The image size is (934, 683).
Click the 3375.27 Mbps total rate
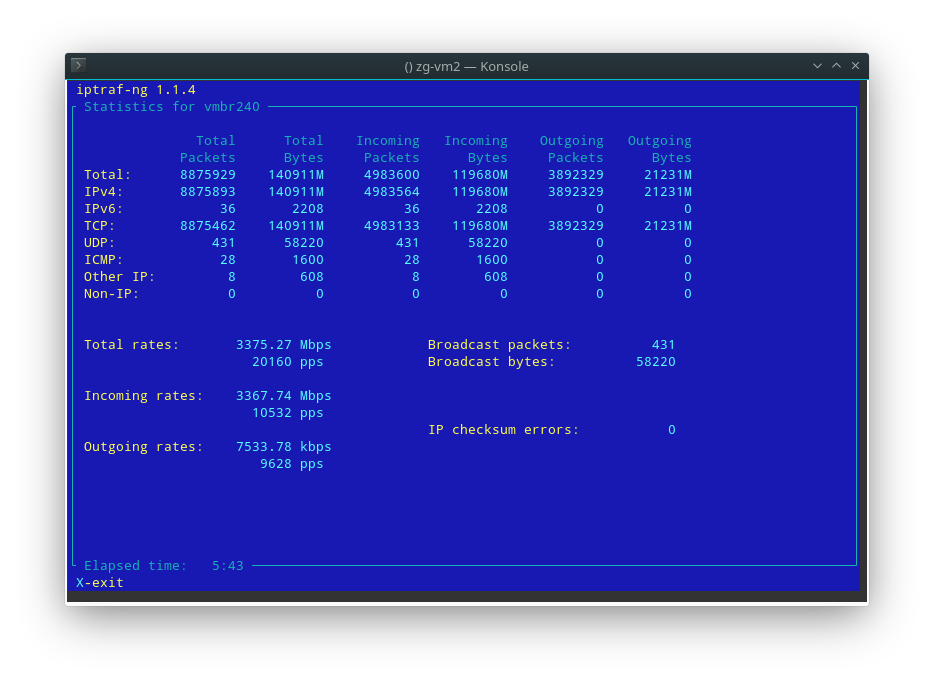pyautogui.click(x=284, y=344)
